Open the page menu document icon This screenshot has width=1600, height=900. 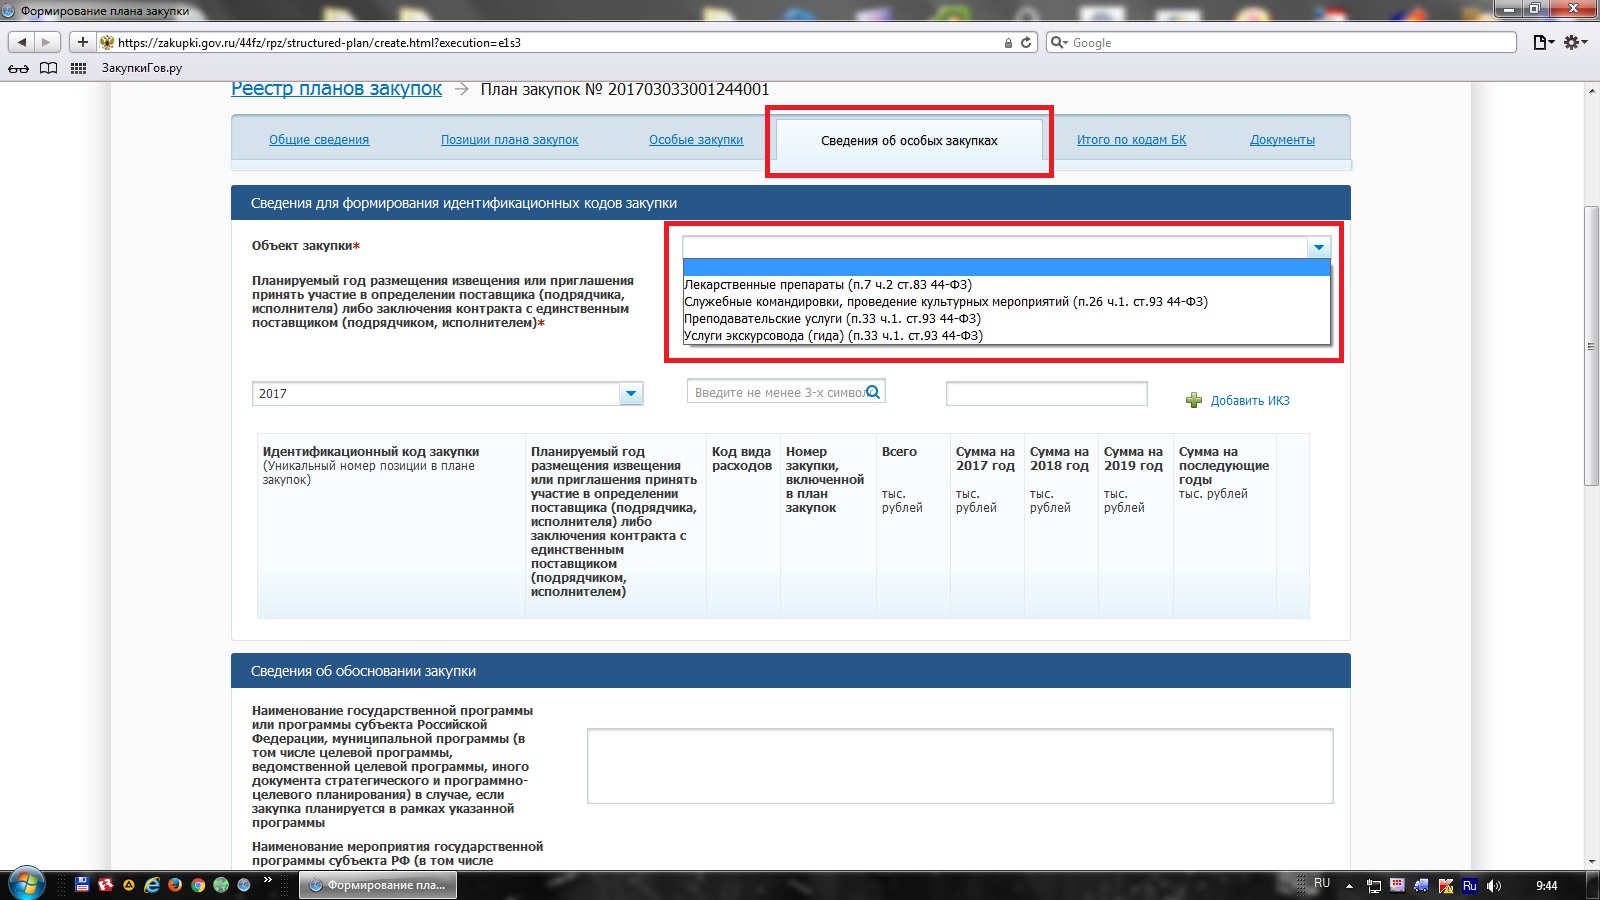click(x=1542, y=42)
